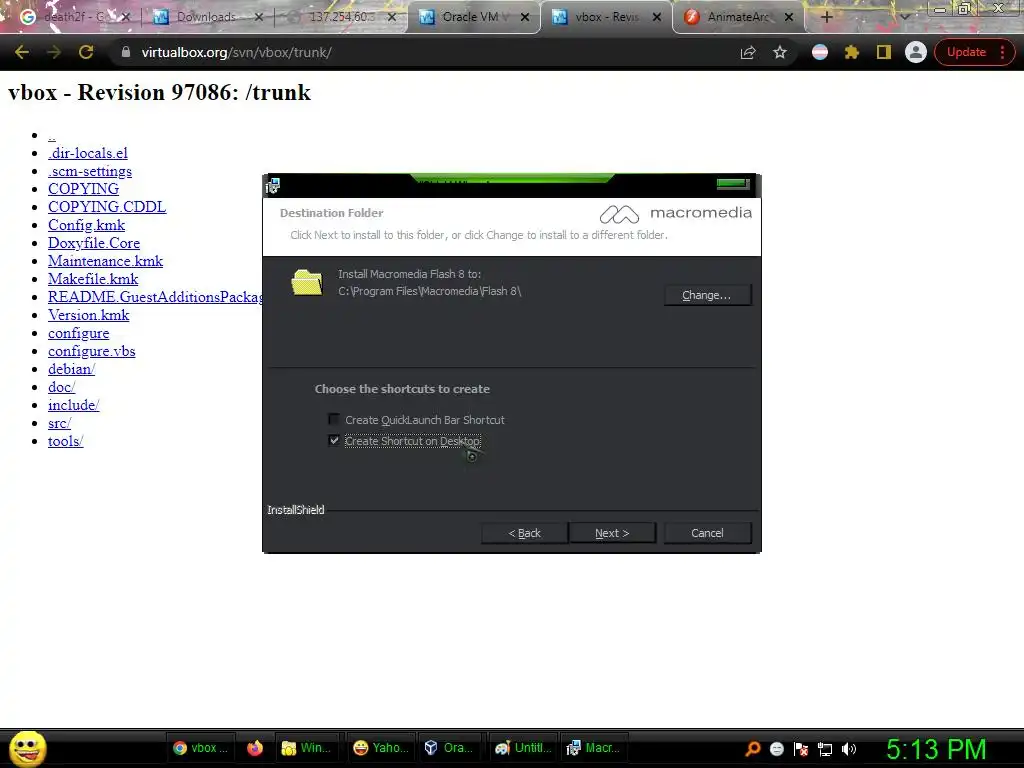Click the flag with red X tray icon
1024x768 pixels.
(x=801, y=748)
